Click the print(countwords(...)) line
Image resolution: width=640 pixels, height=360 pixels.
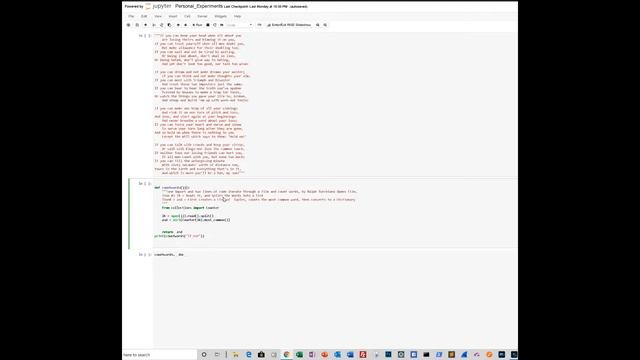[x=179, y=236]
